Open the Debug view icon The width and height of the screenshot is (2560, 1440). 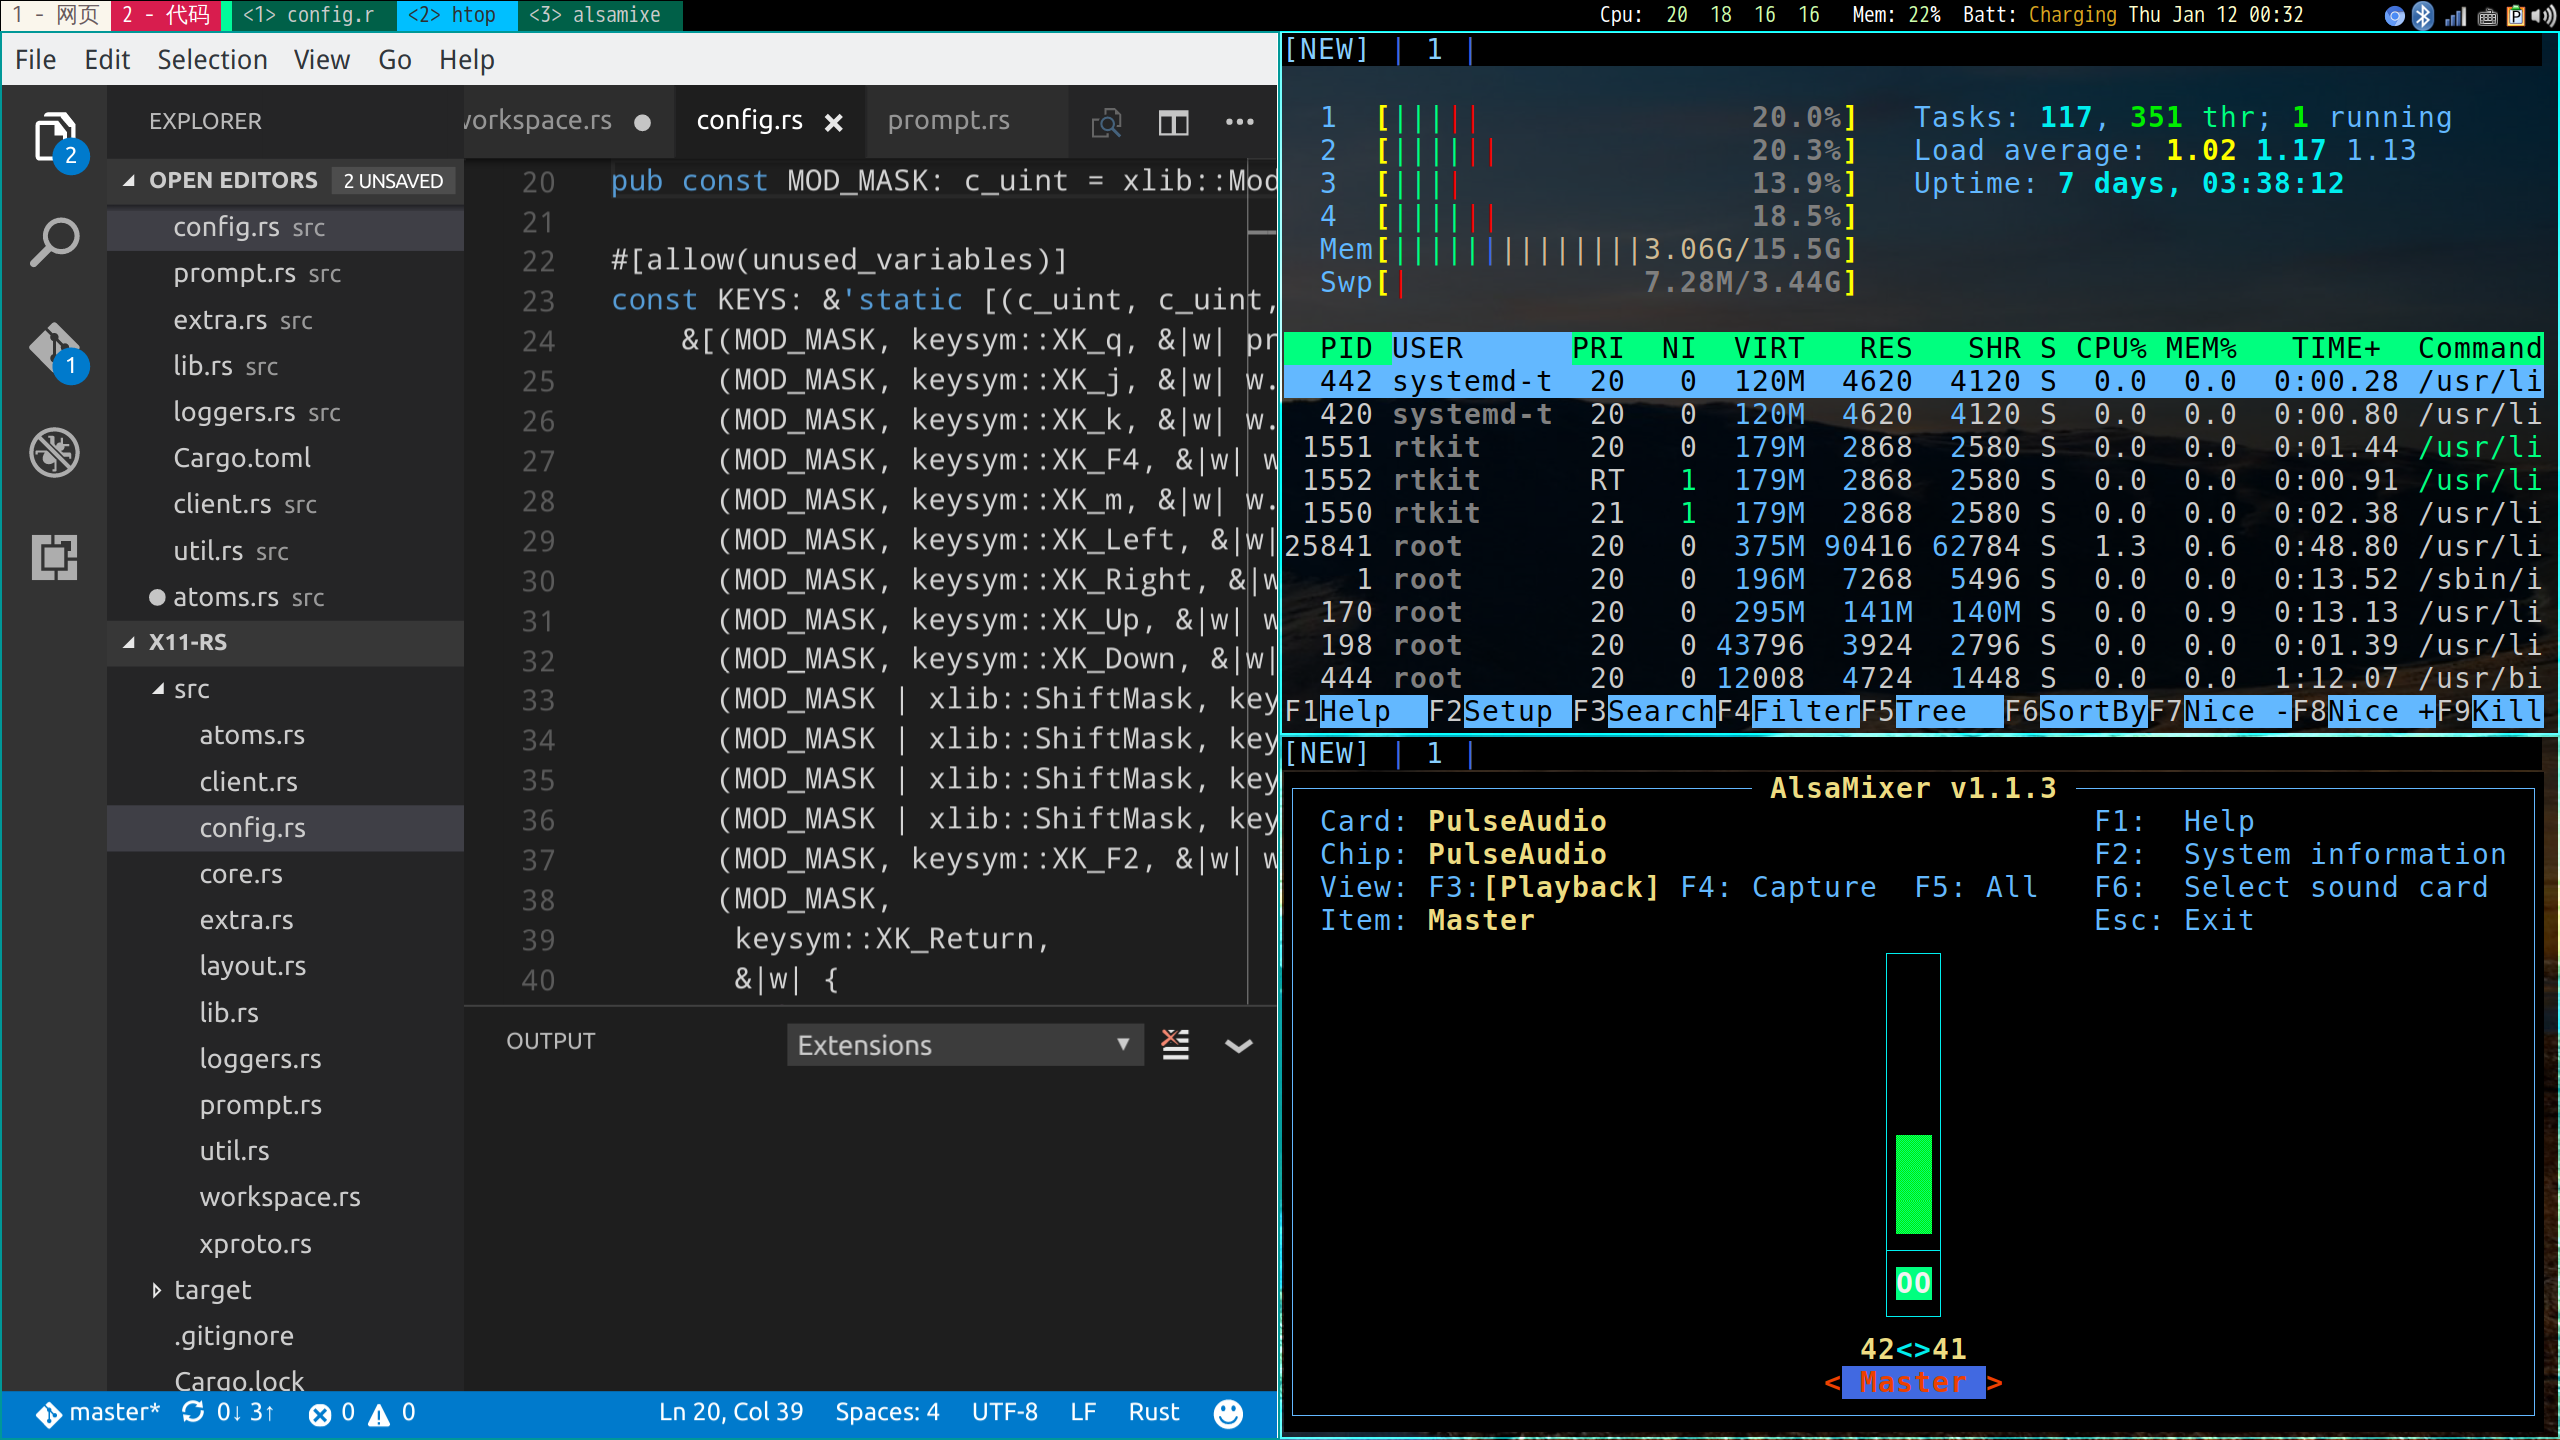tap(54, 453)
